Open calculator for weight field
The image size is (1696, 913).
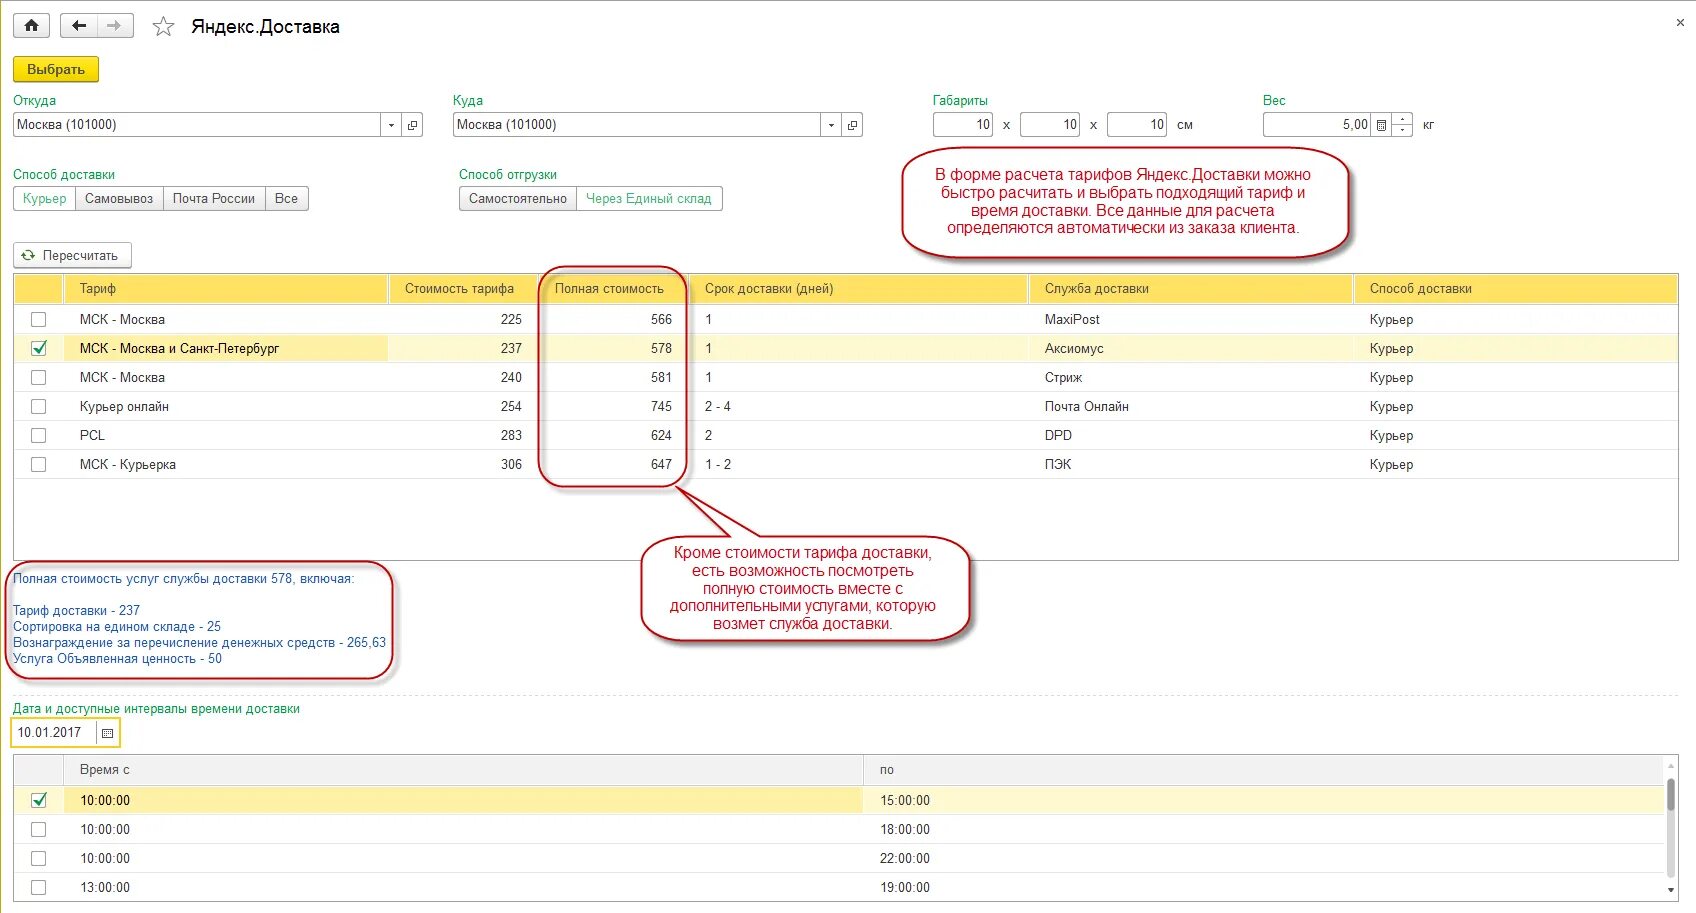[x=1381, y=125]
